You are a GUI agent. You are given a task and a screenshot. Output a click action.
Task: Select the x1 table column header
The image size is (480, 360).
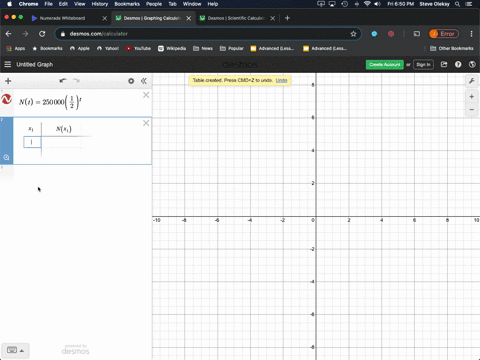(31, 129)
